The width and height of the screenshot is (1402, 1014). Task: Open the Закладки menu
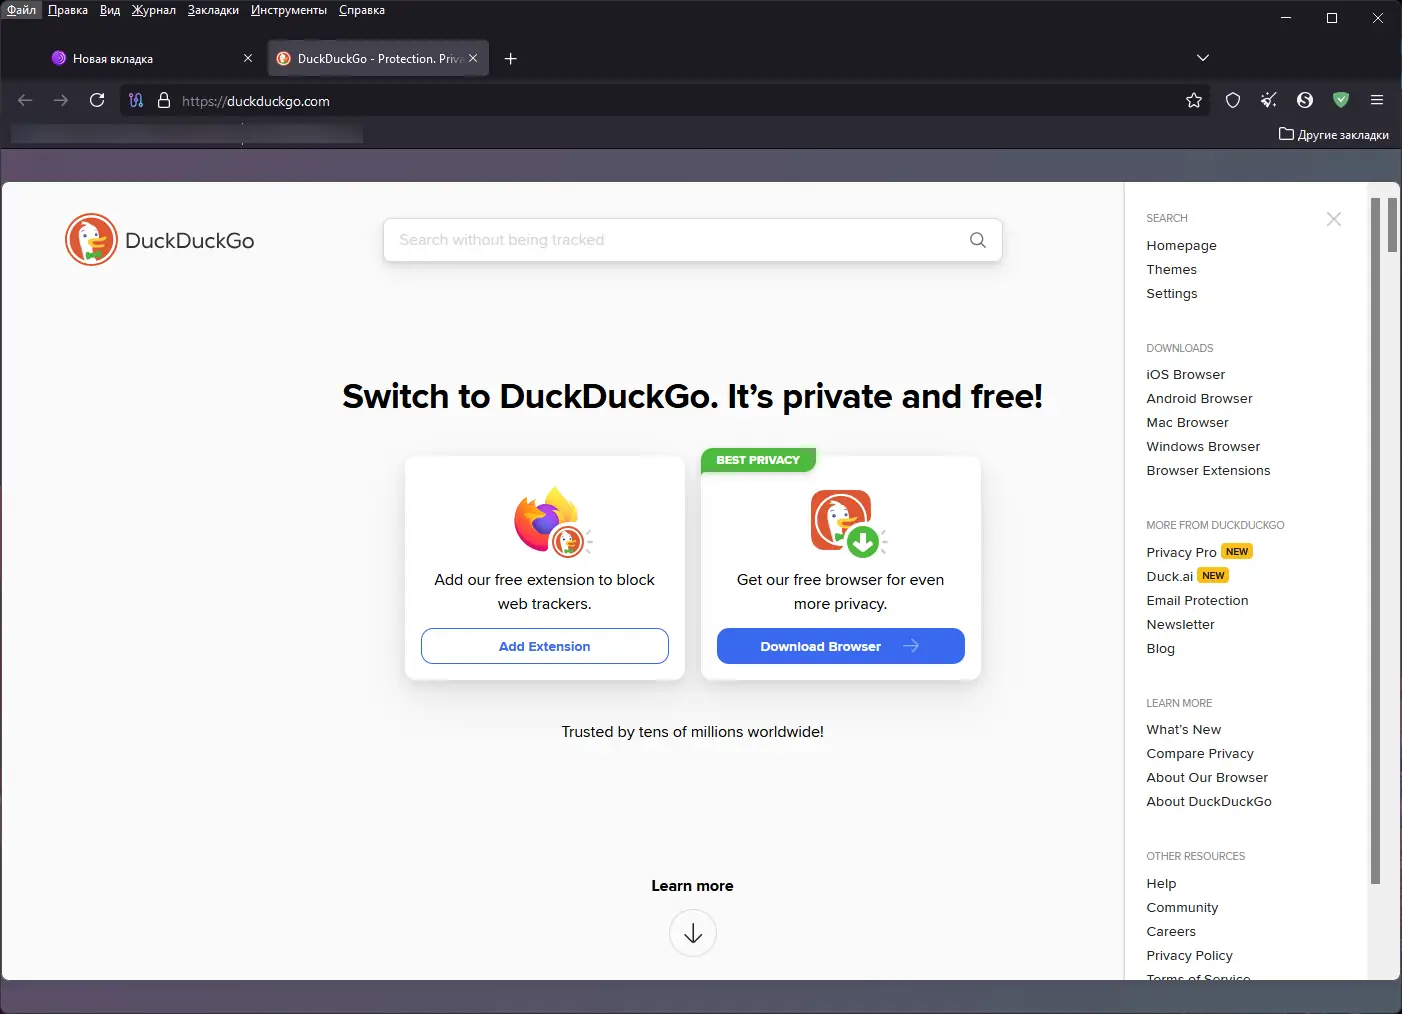[213, 10]
